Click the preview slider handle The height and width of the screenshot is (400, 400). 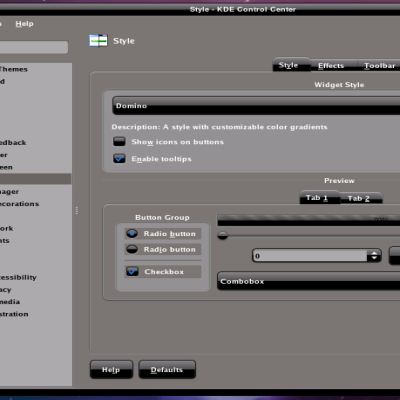tap(222, 236)
